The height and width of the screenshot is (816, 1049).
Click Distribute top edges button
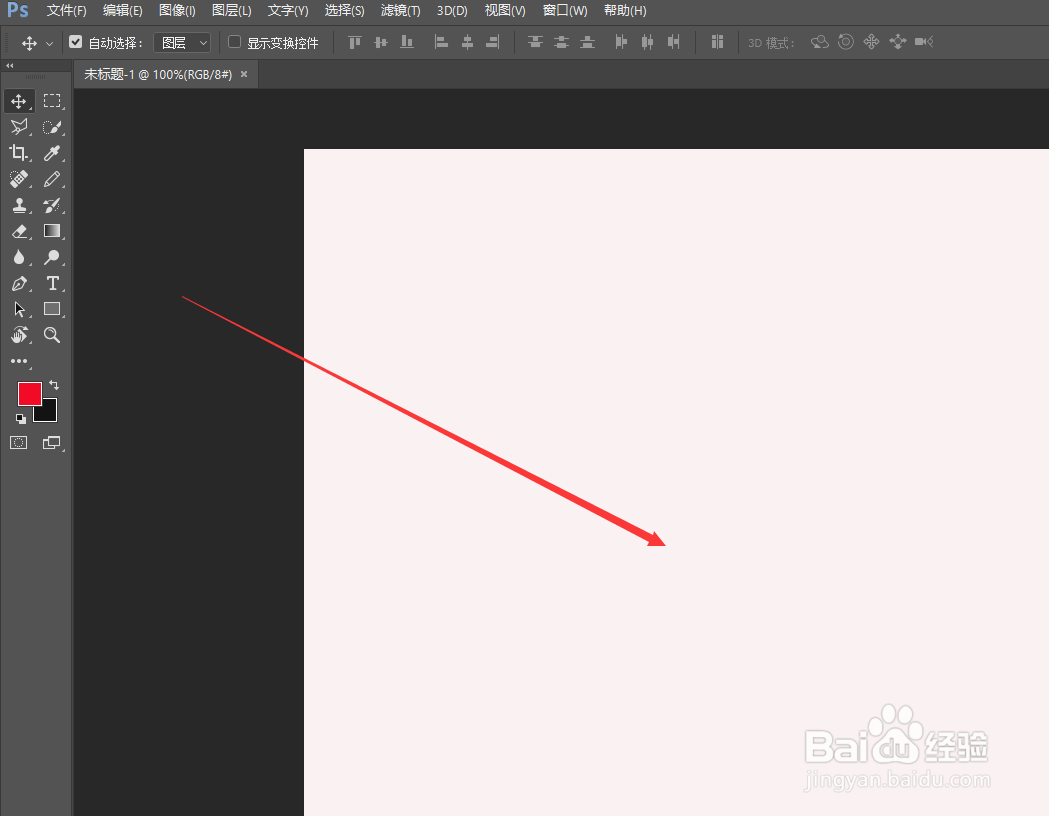point(535,42)
